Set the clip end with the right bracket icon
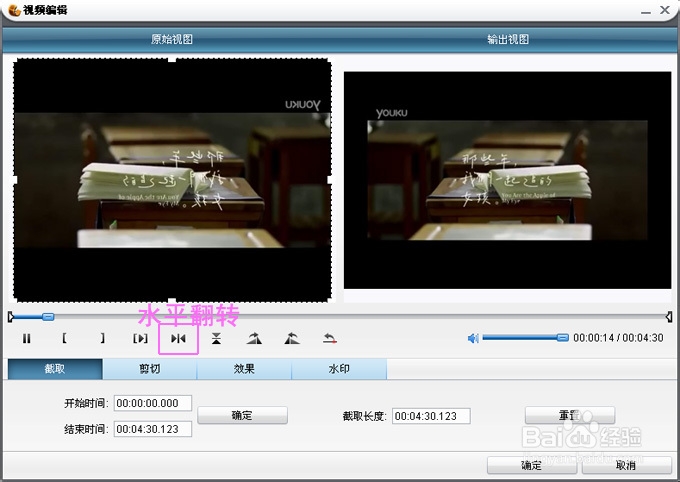 tap(102, 338)
